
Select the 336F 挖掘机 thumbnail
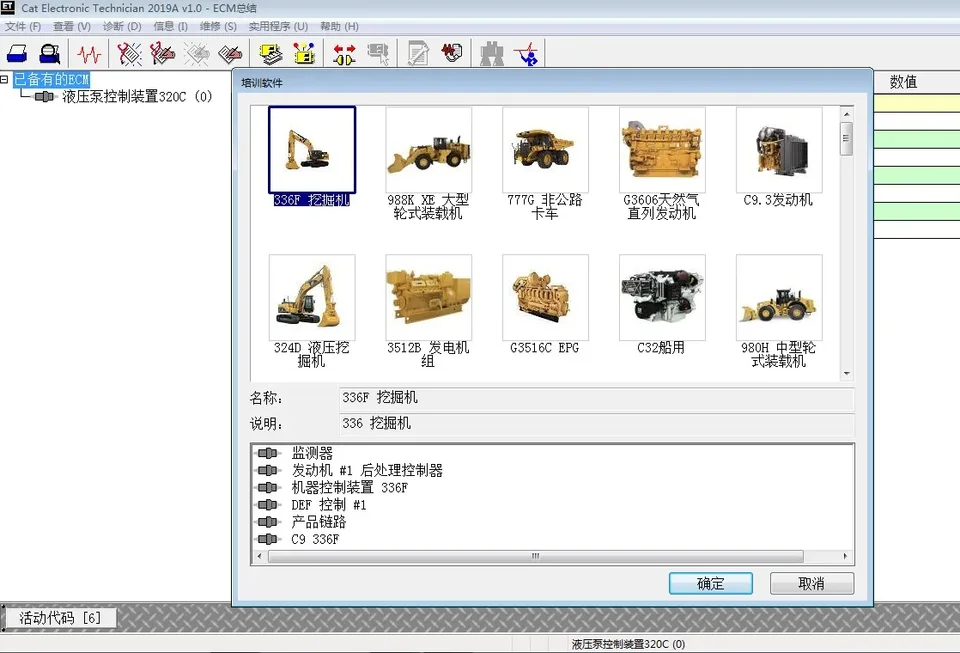point(312,150)
